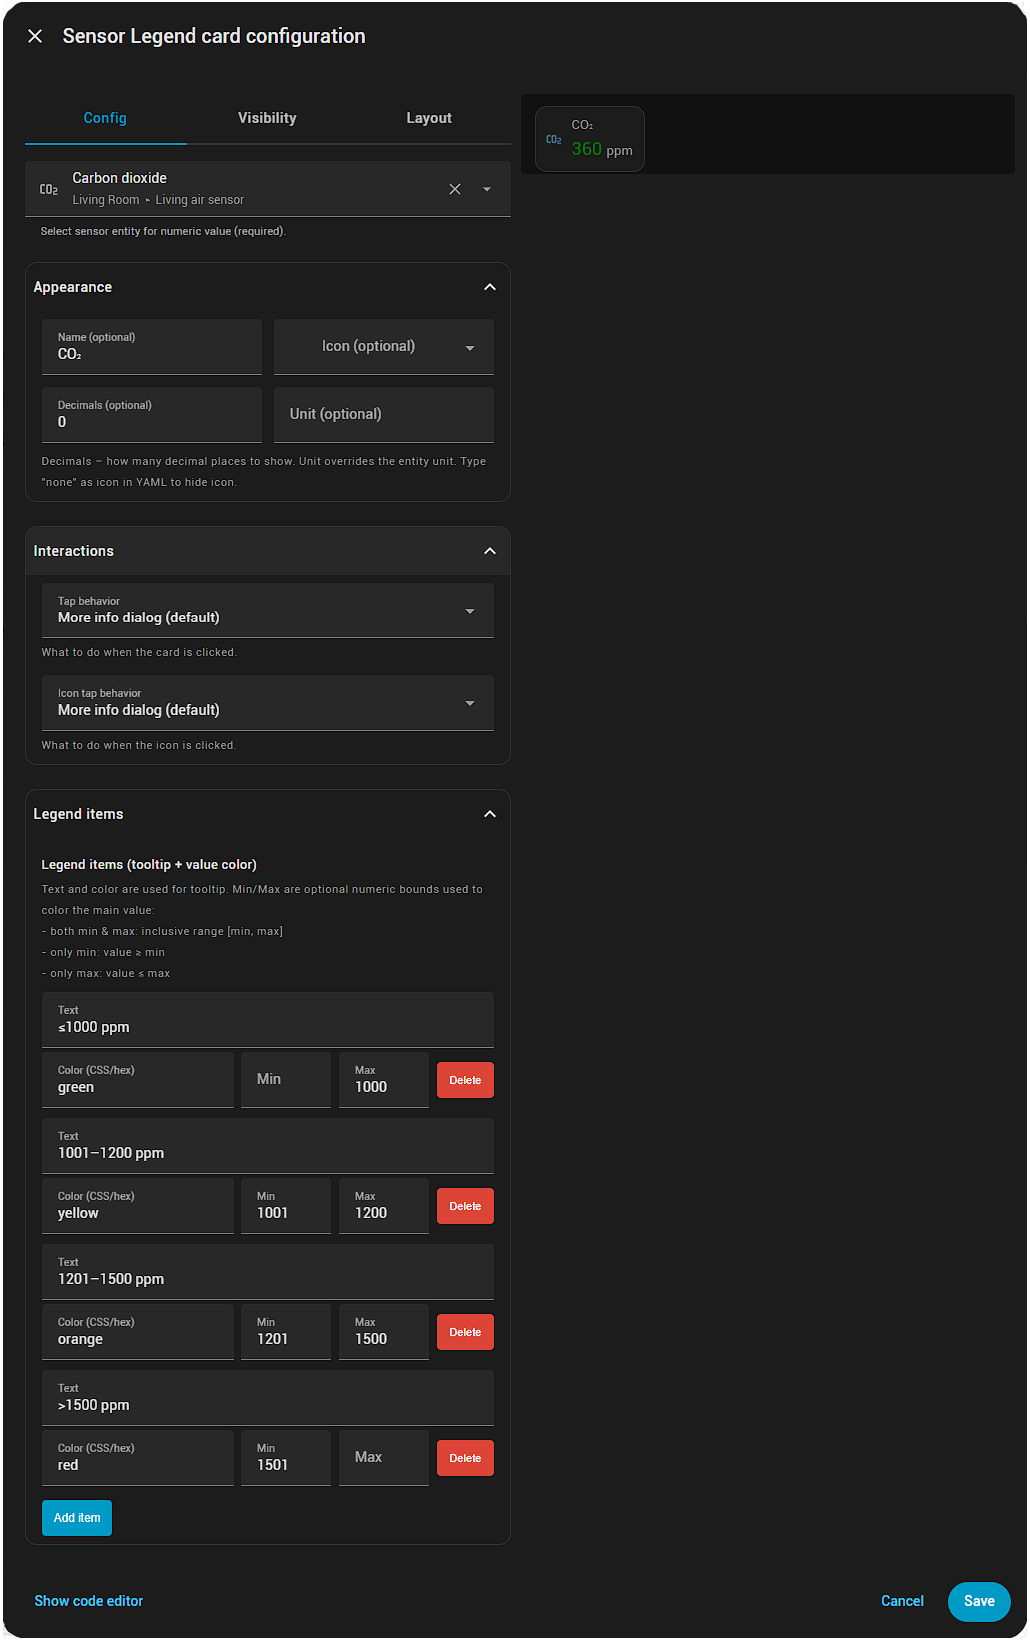
Task: Save the card configuration
Action: point(978,1601)
